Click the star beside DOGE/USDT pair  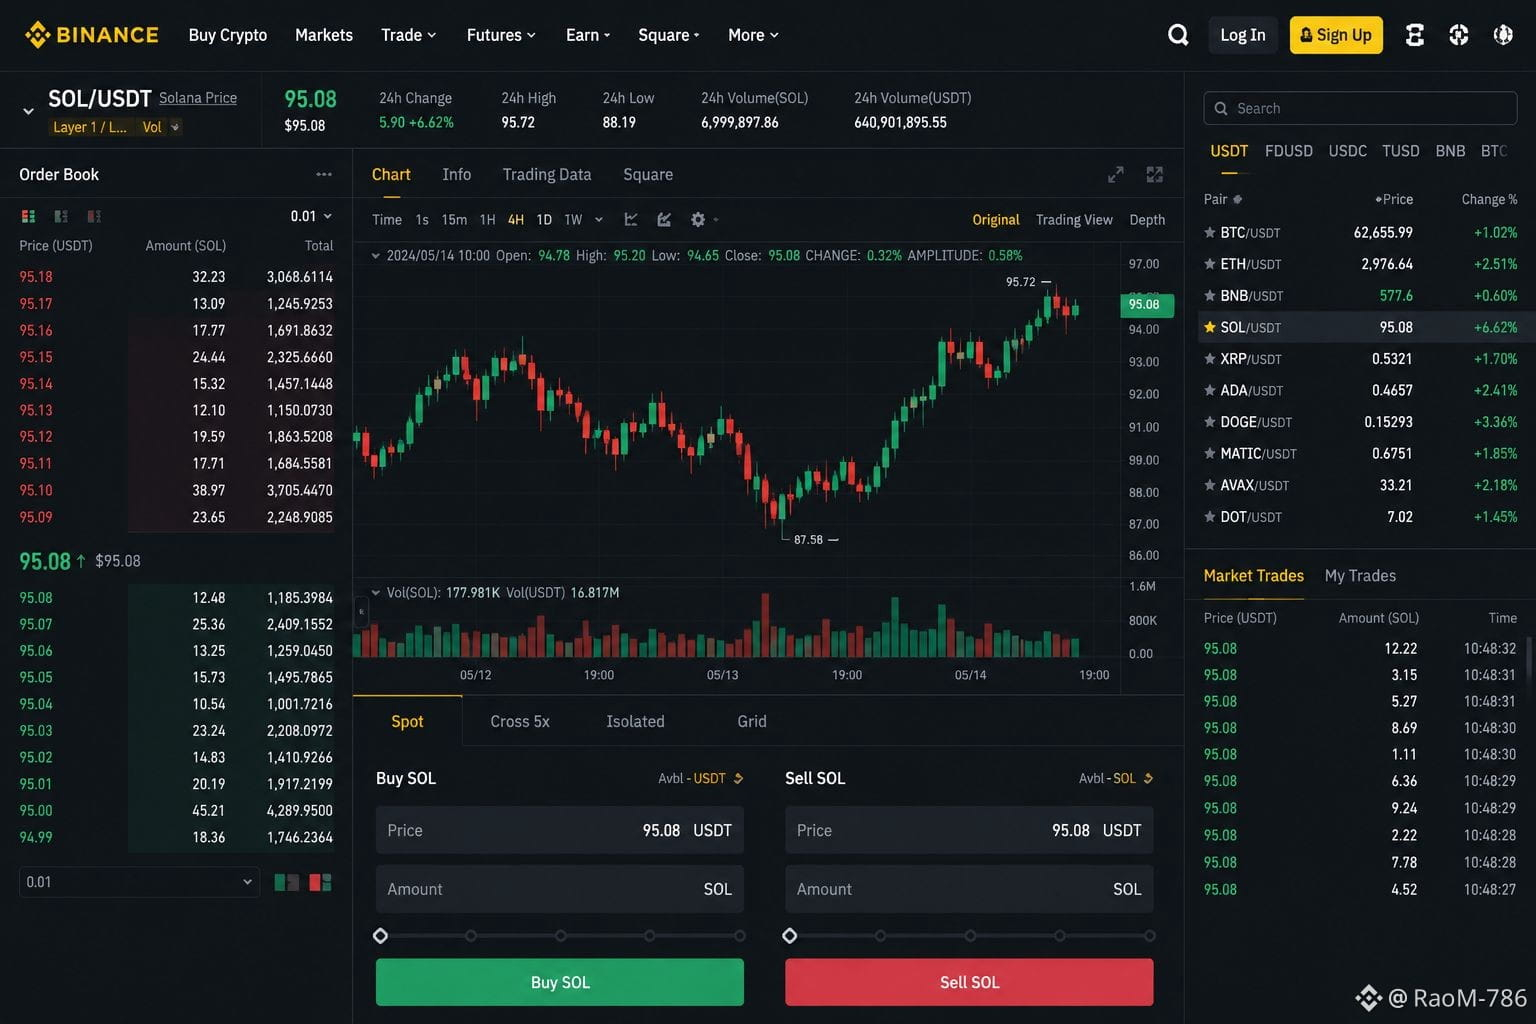[1210, 422]
